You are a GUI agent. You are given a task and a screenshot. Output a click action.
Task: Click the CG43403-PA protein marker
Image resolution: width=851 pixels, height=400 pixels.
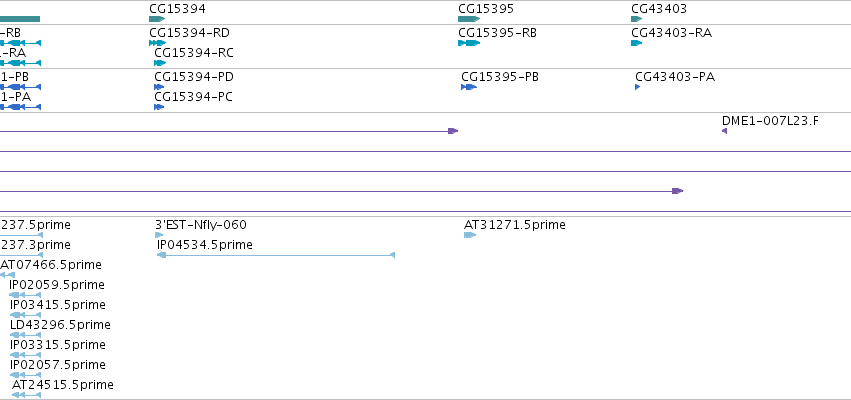click(638, 87)
